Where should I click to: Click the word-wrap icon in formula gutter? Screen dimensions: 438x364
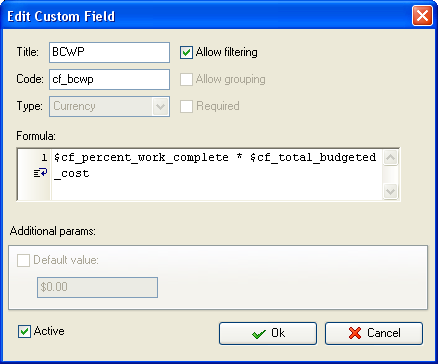pos(41,173)
